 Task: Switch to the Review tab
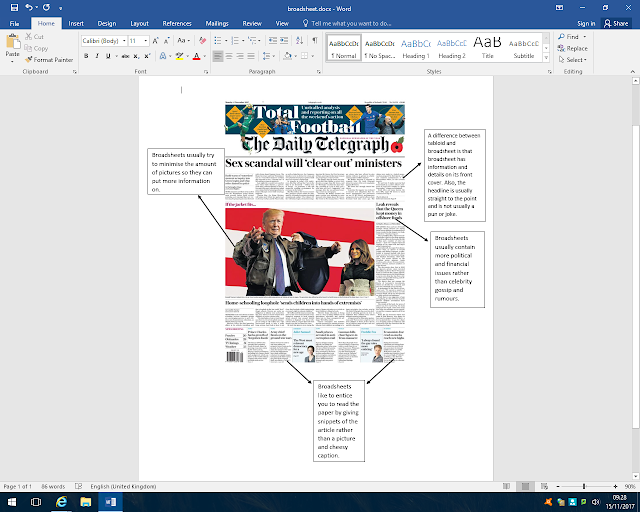pyautogui.click(x=252, y=23)
